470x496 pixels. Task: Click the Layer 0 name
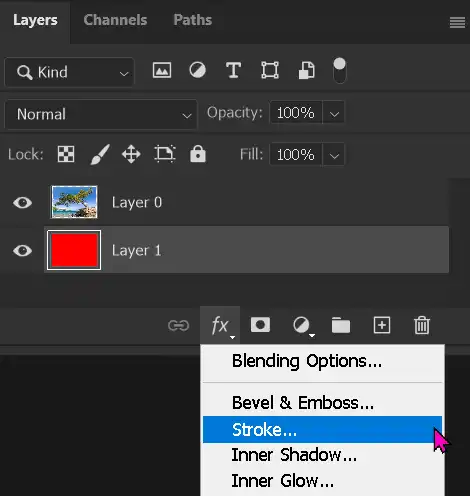(x=137, y=203)
